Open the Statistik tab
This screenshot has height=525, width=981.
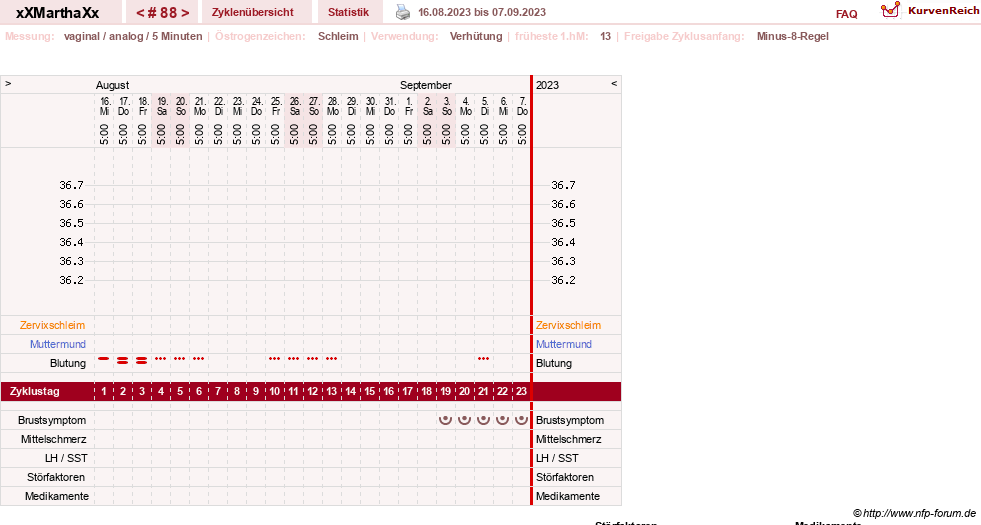[348, 12]
